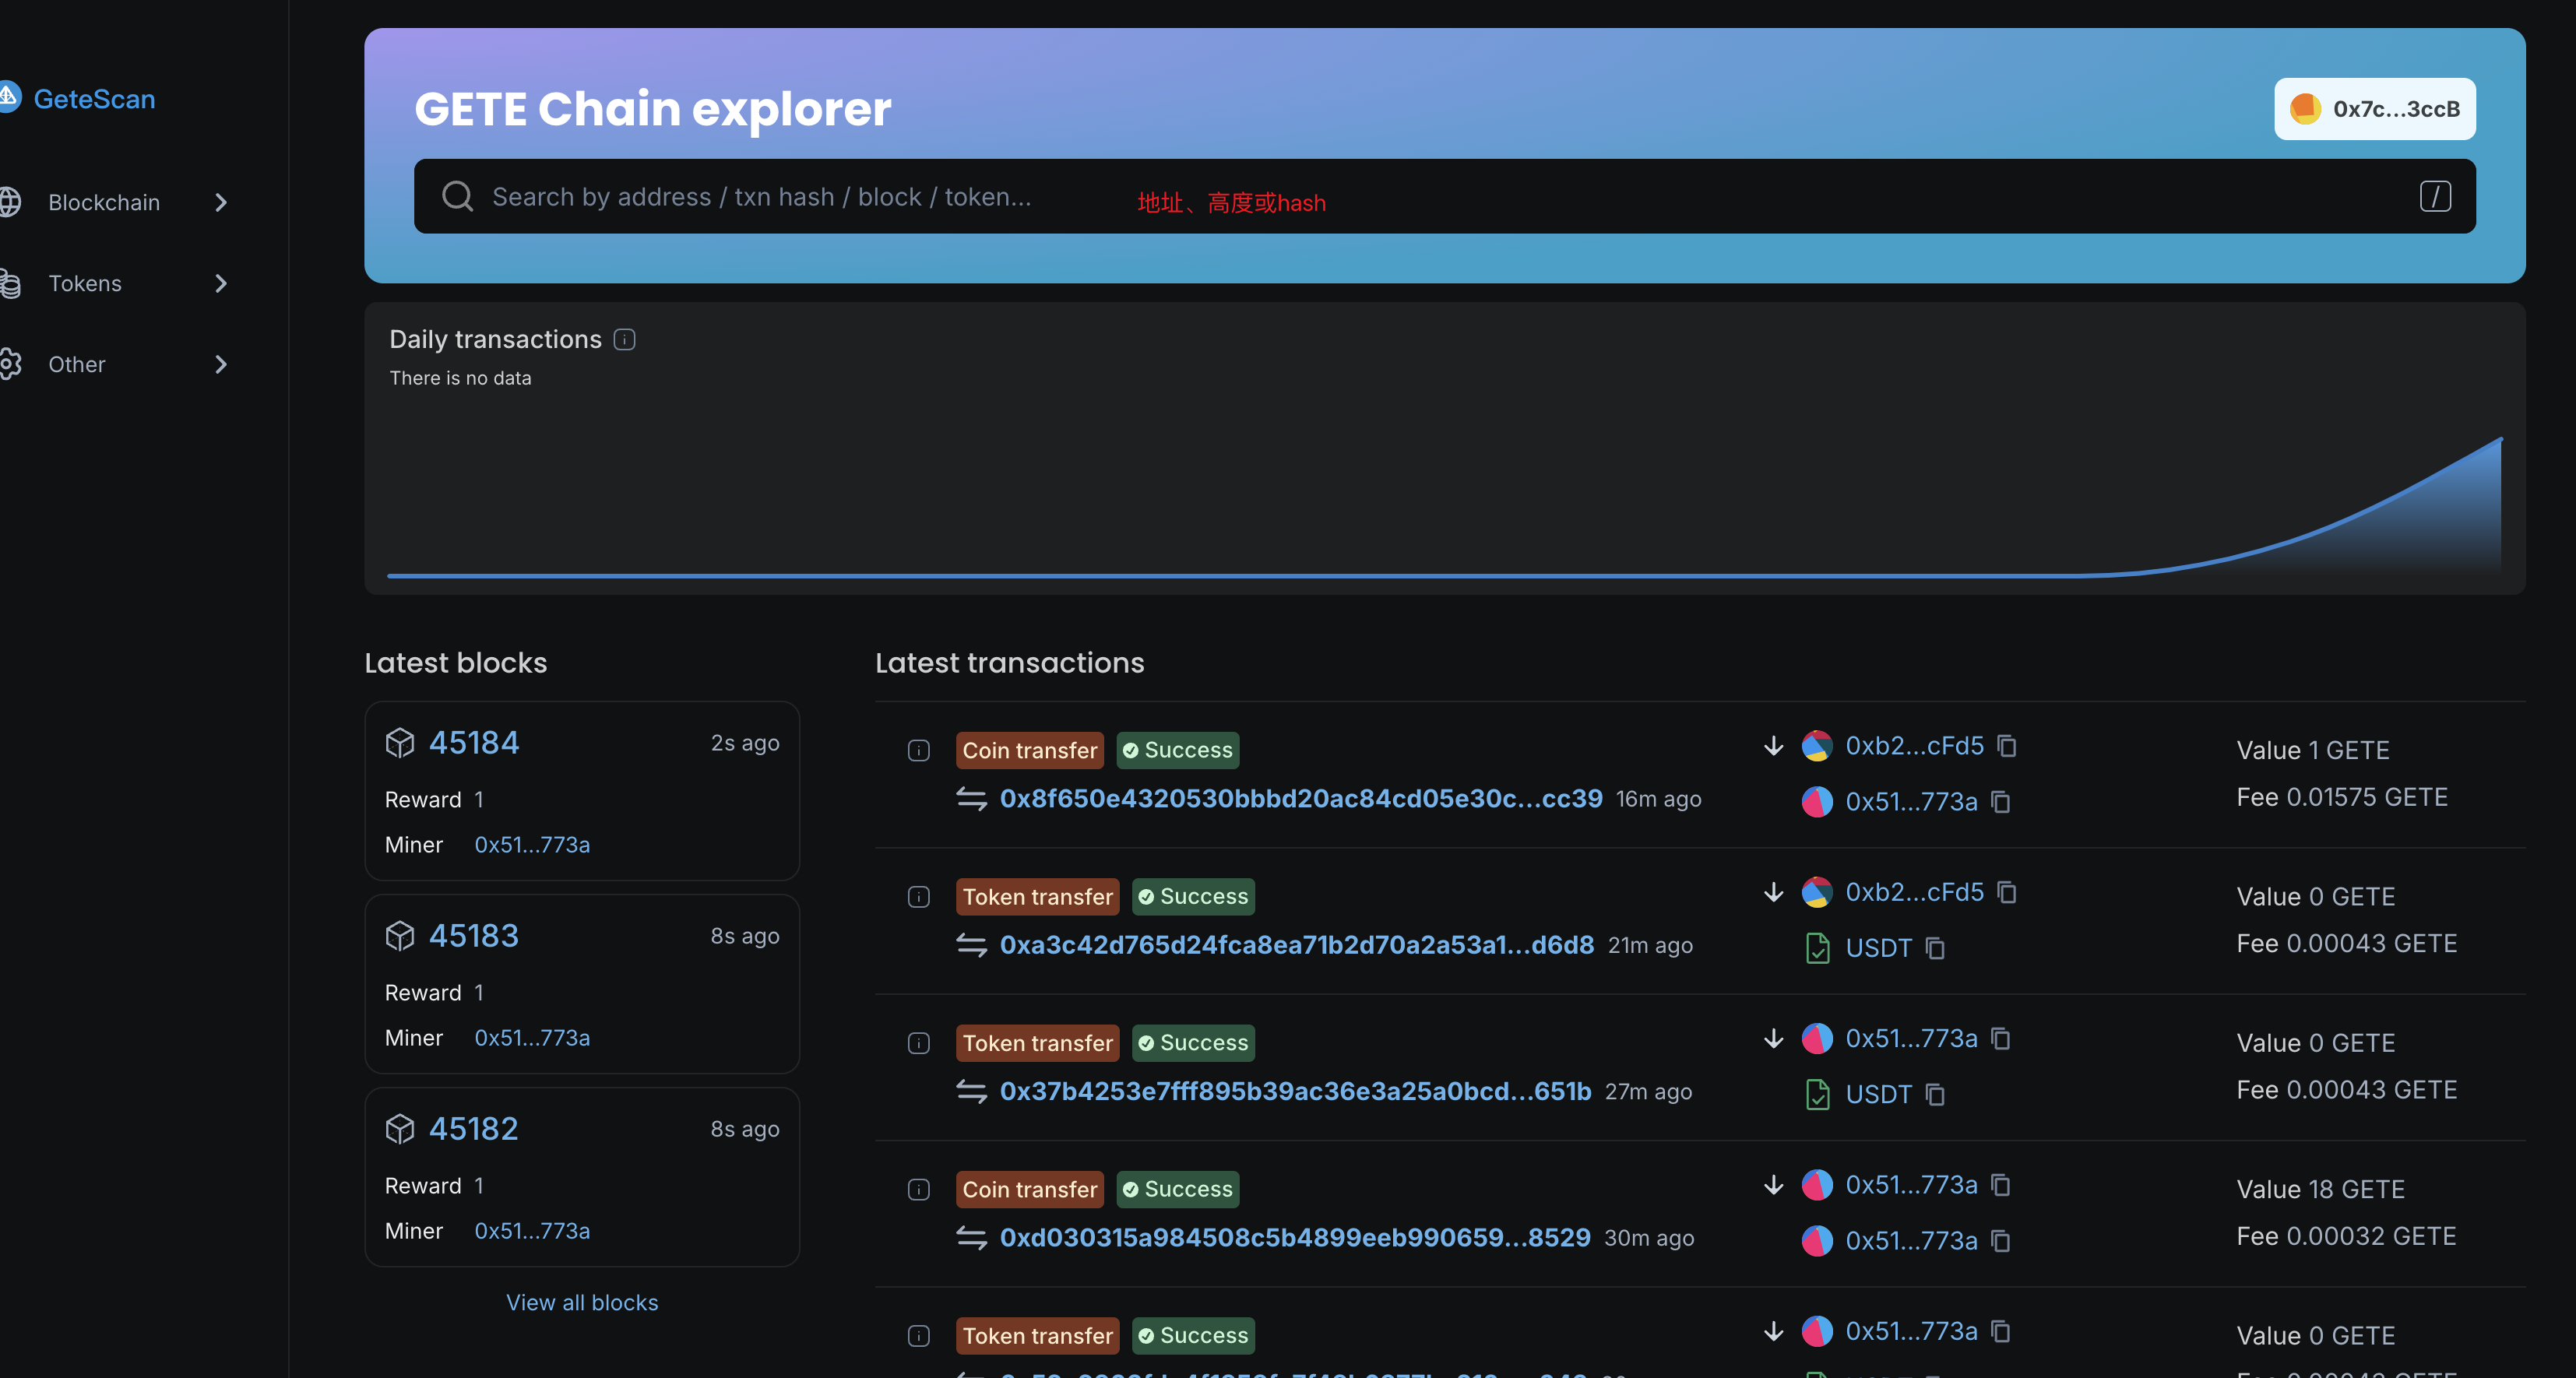
Task: Open details icon for 21m ago Token transfer
Action: 918,897
